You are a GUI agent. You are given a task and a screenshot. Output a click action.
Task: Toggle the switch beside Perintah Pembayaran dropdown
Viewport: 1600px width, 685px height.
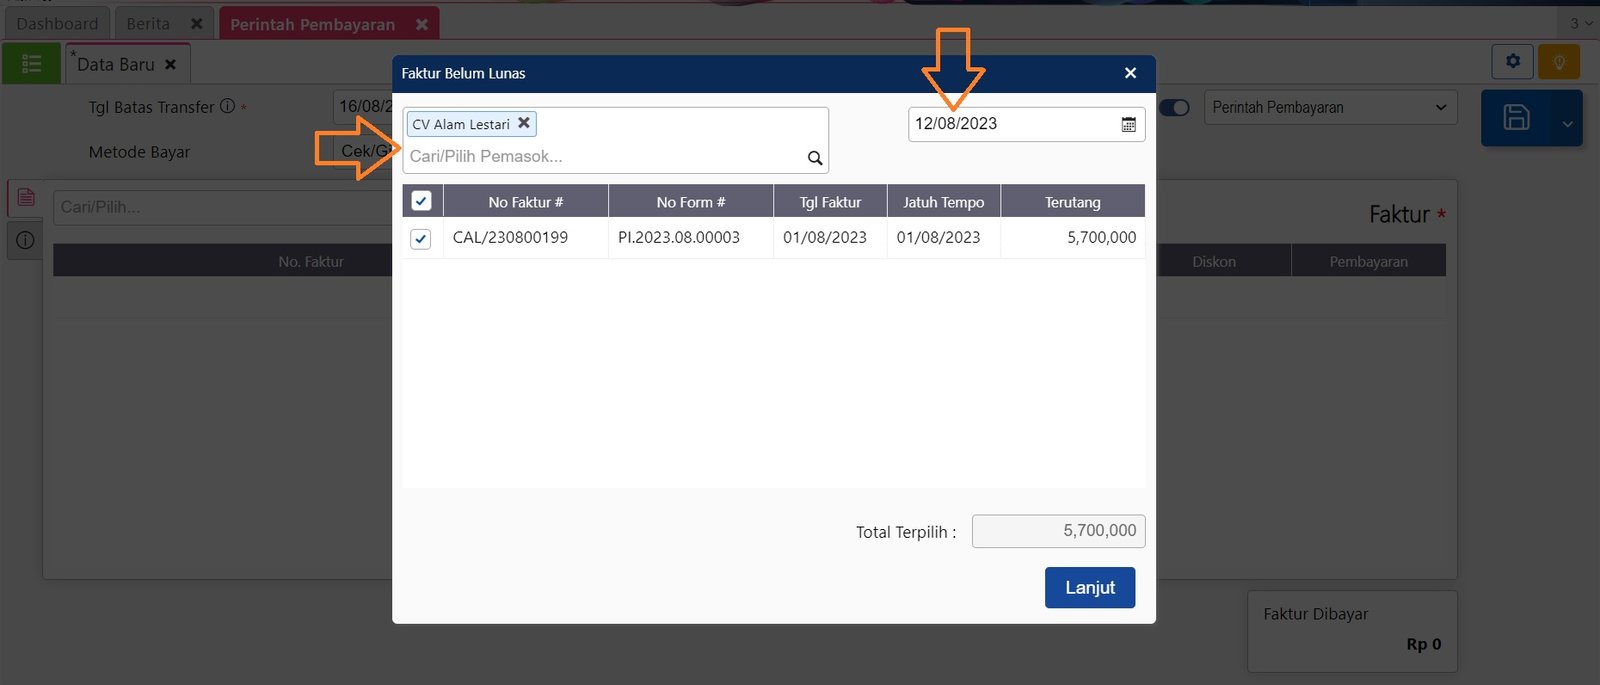pos(1175,108)
